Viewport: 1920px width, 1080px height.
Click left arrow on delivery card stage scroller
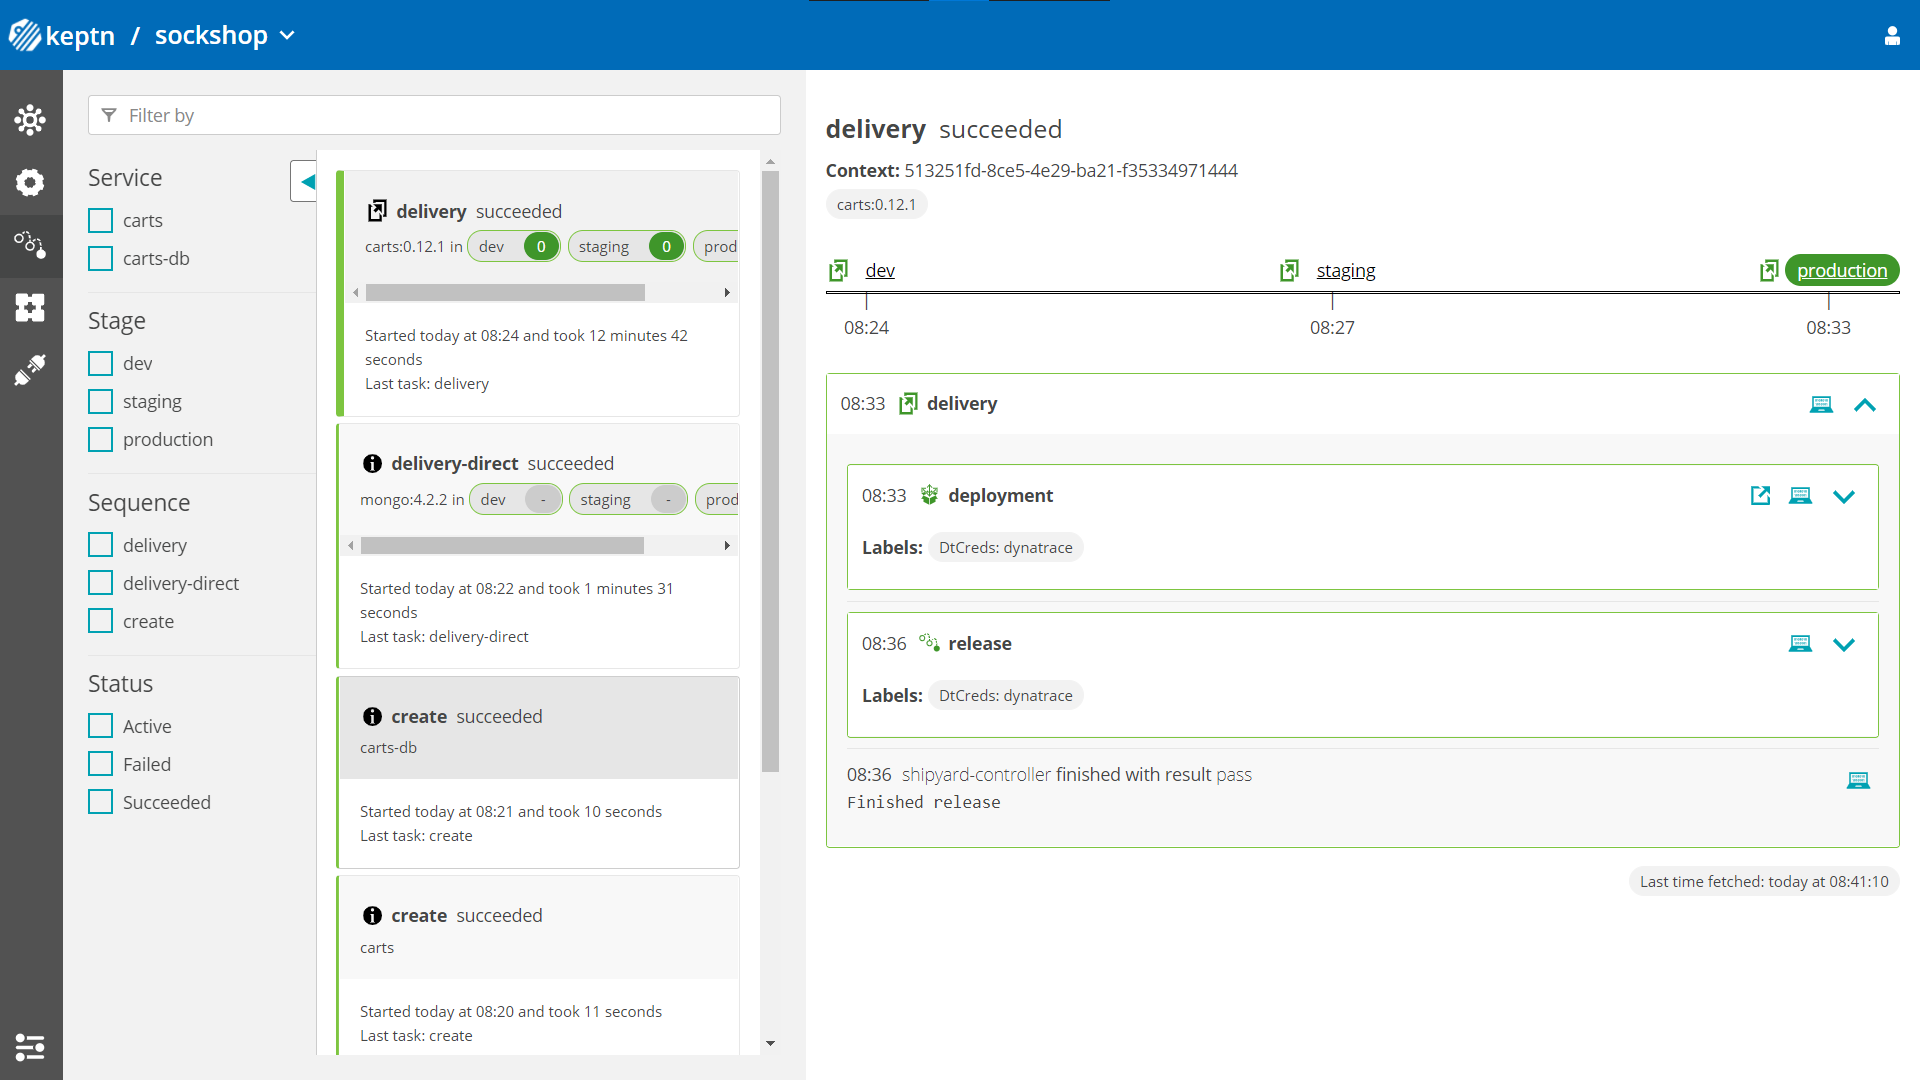(356, 293)
